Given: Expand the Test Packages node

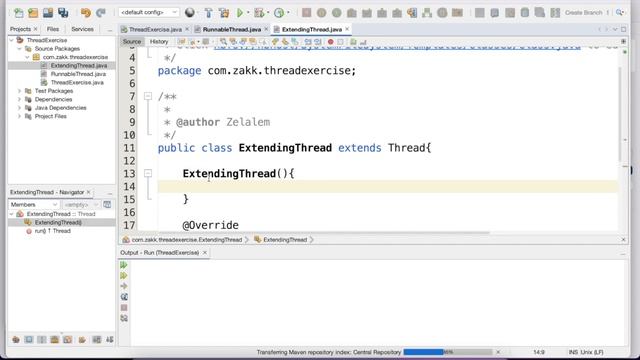Looking at the screenshot, I should coord(19,91).
